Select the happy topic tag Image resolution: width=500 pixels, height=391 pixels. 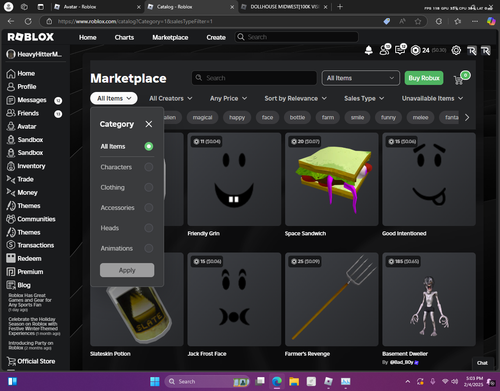point(237,117)
